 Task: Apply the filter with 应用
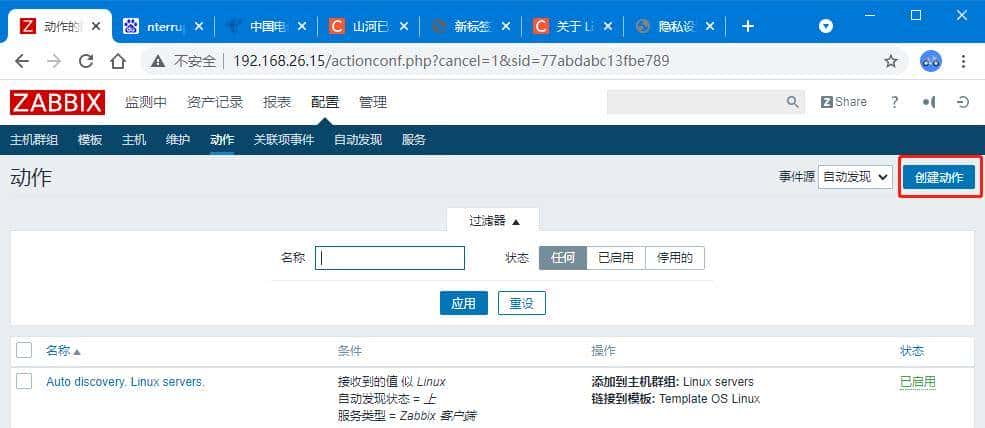click(x=464, y=303)
